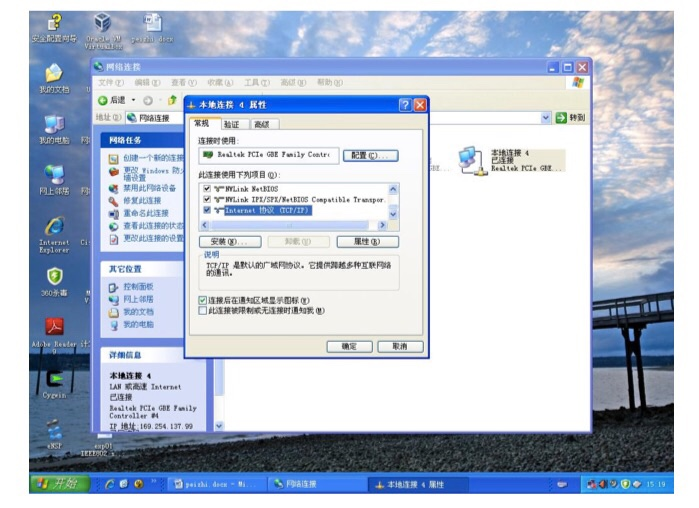Click the up-folder toolbar icon
Viewport: 699px width, 508px height.
coord(172,100)
